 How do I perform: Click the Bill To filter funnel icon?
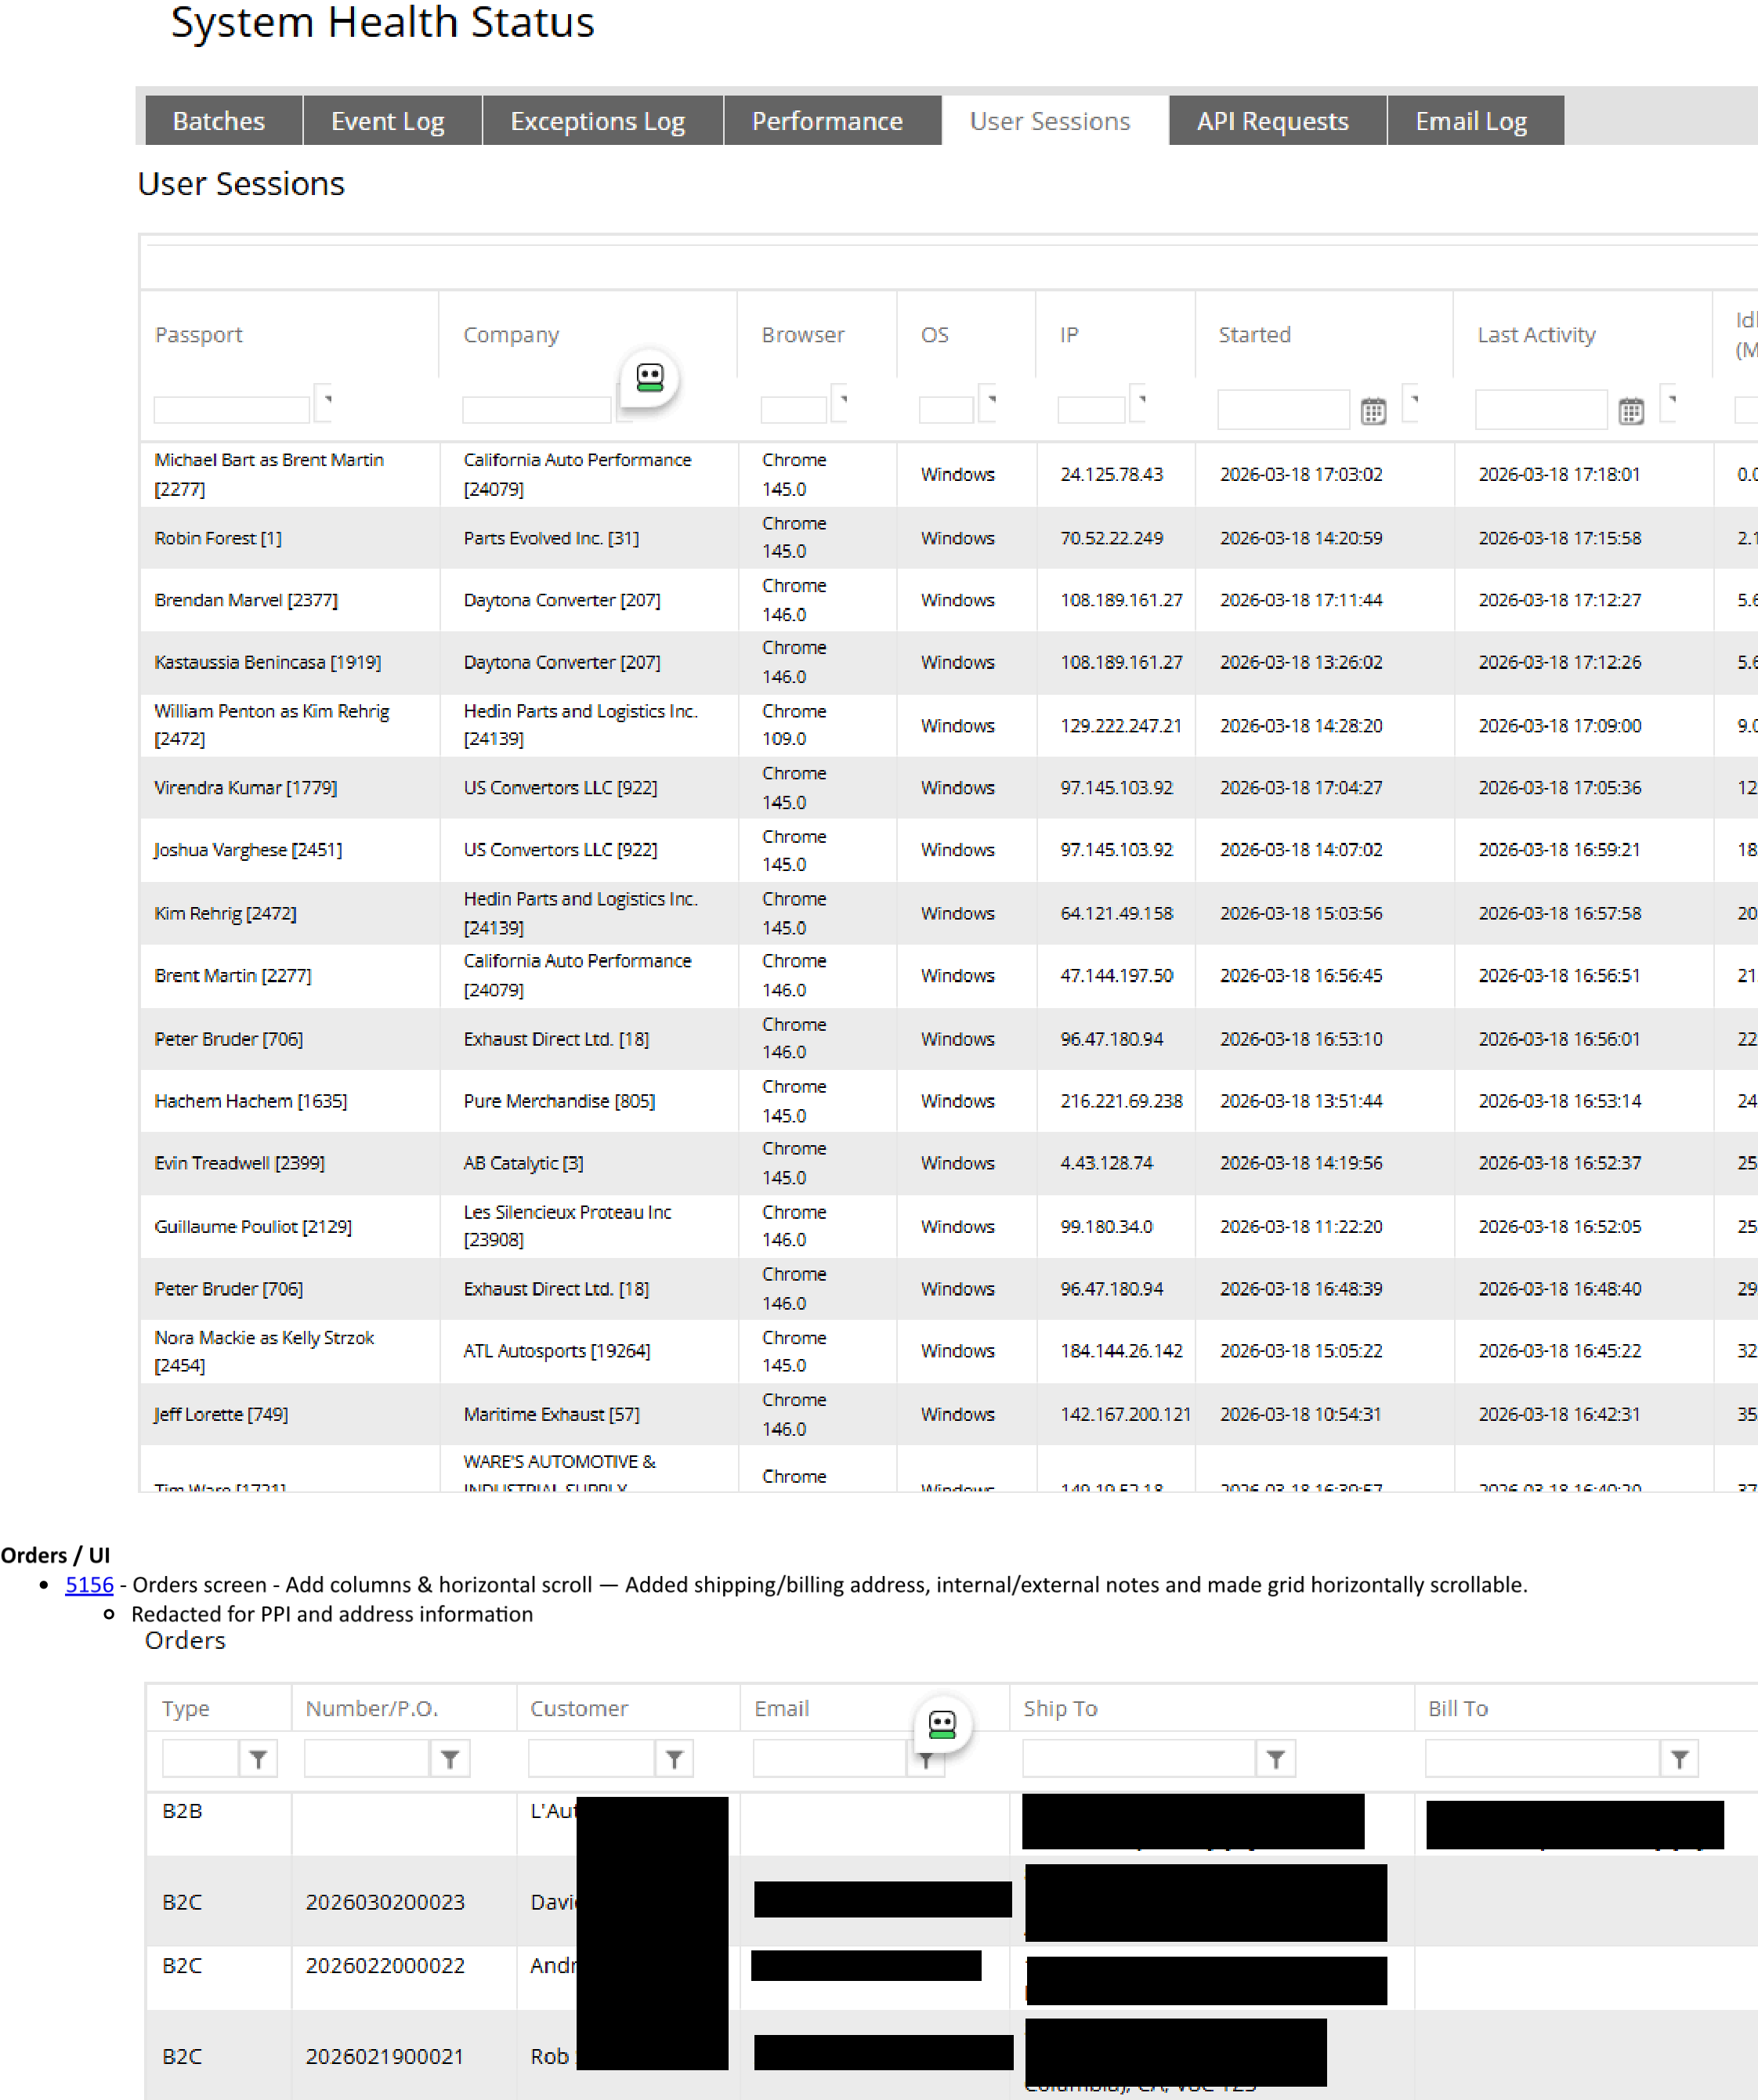[x=1680, y=1759]
